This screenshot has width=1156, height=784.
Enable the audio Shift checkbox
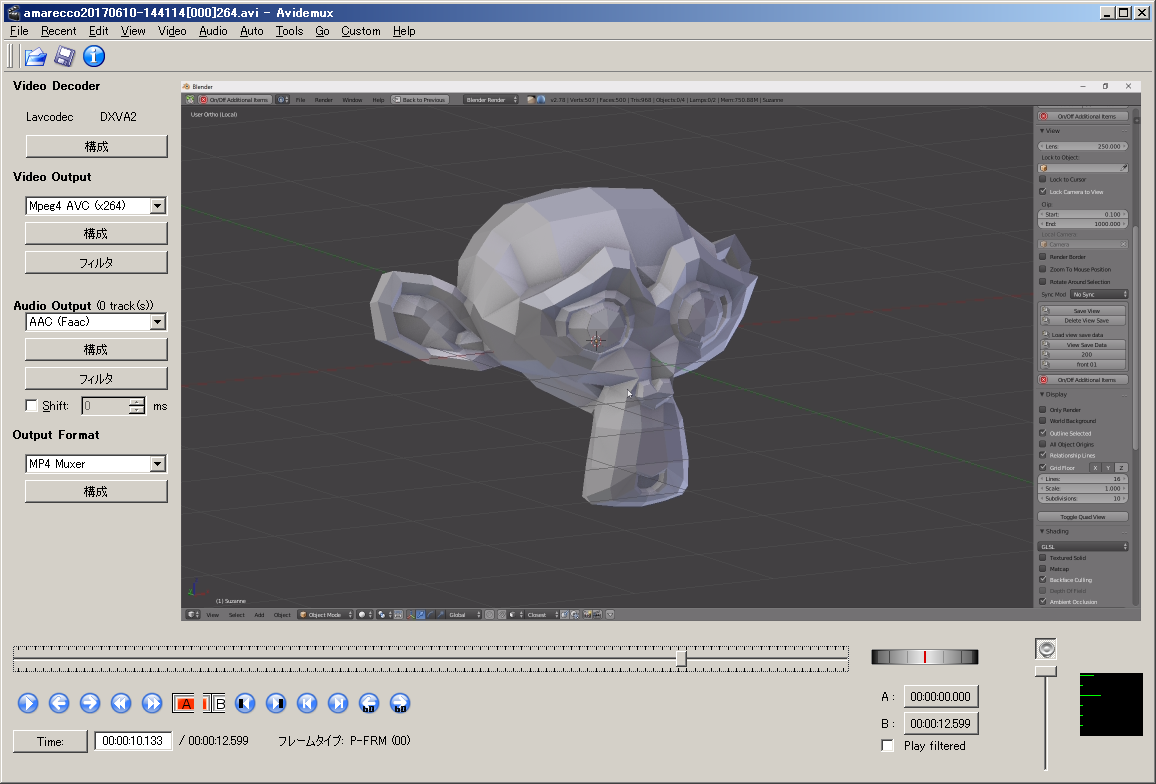tap(31, 406)
